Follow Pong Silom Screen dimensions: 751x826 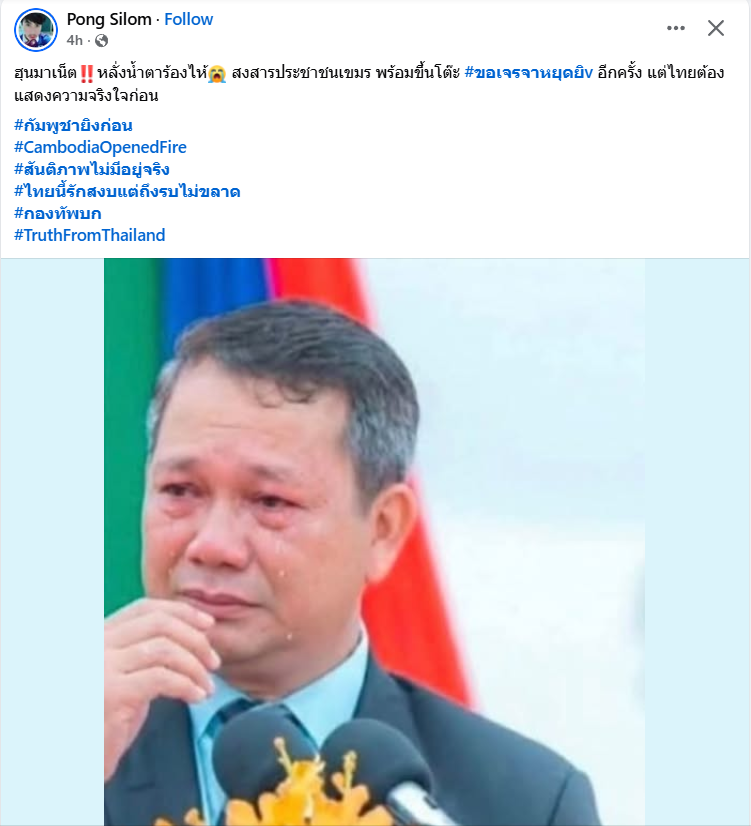(x=189, y=19)
